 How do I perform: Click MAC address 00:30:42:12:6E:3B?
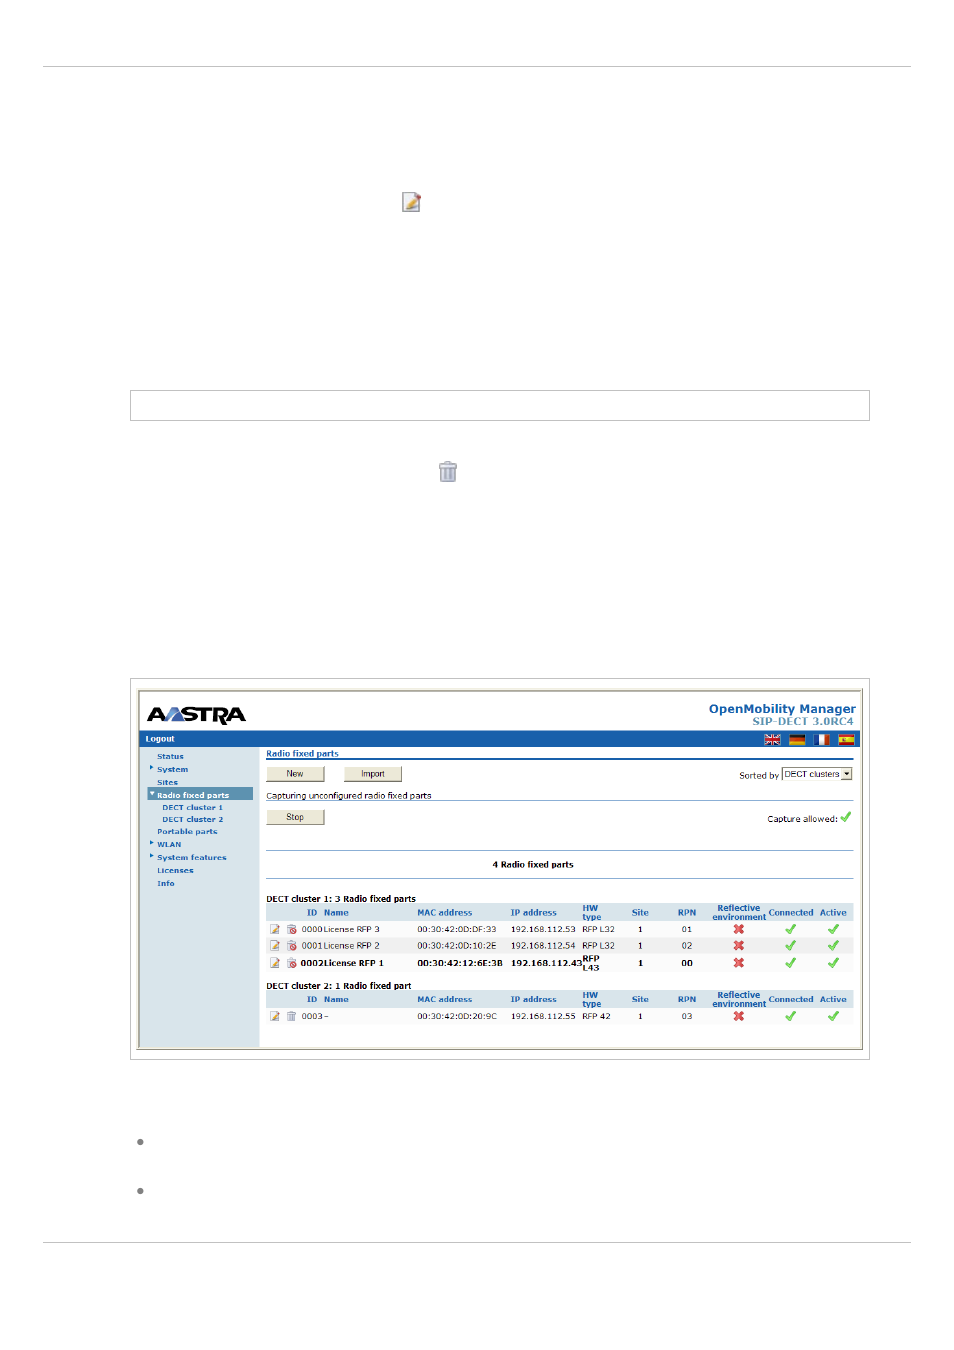coord(460,964)
